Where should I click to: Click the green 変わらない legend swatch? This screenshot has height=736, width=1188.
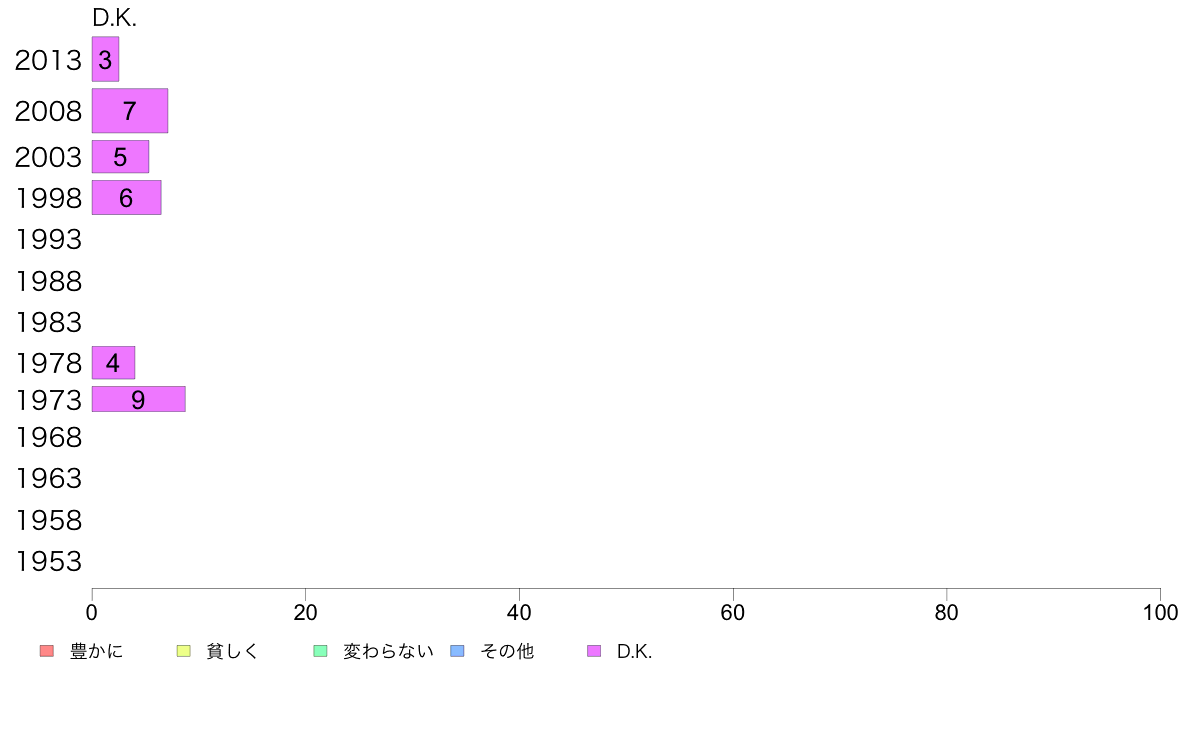tap(320, 651)
